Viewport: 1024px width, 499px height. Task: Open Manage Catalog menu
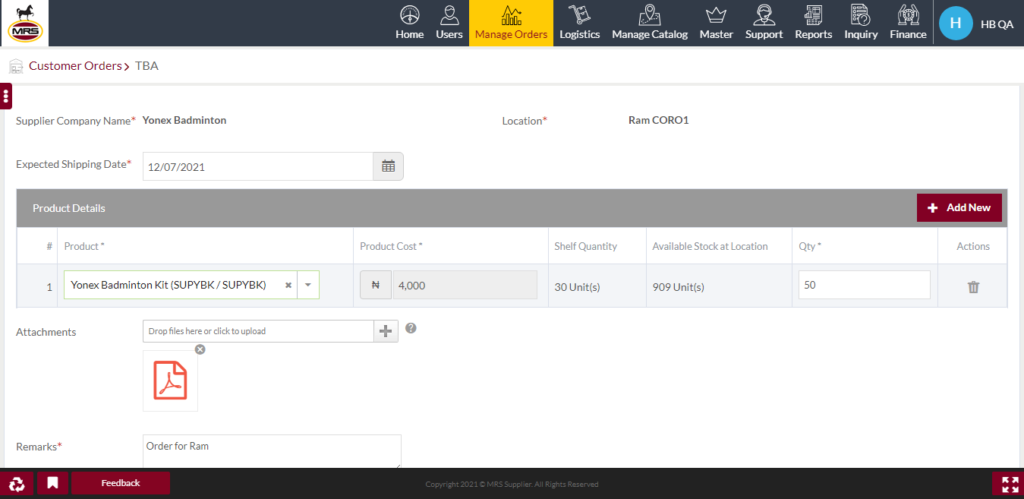click(649, 23)
